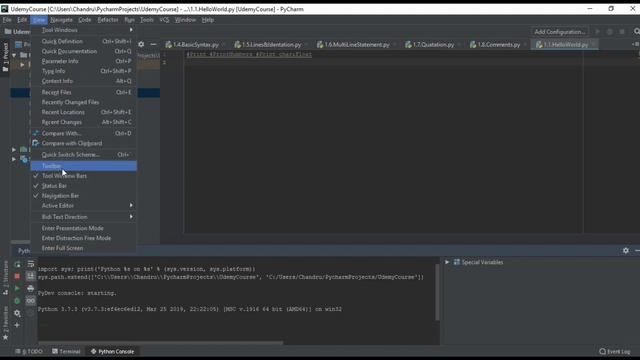The width and height of the screenshot is (640, 360).
Task: Open Python console settings gear
Action: 17,313
